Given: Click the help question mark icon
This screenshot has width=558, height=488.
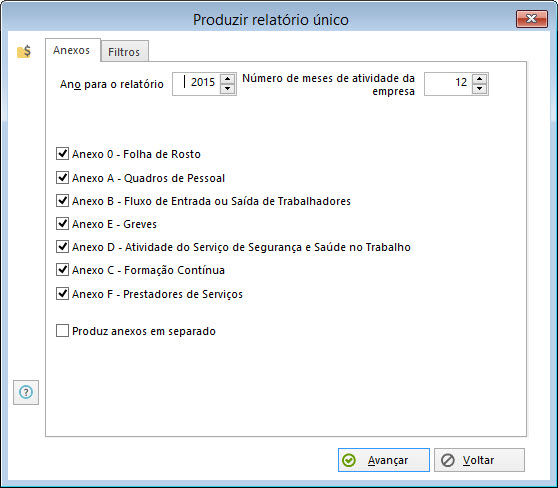Looking at the screenshot, I should coord(26,392).
